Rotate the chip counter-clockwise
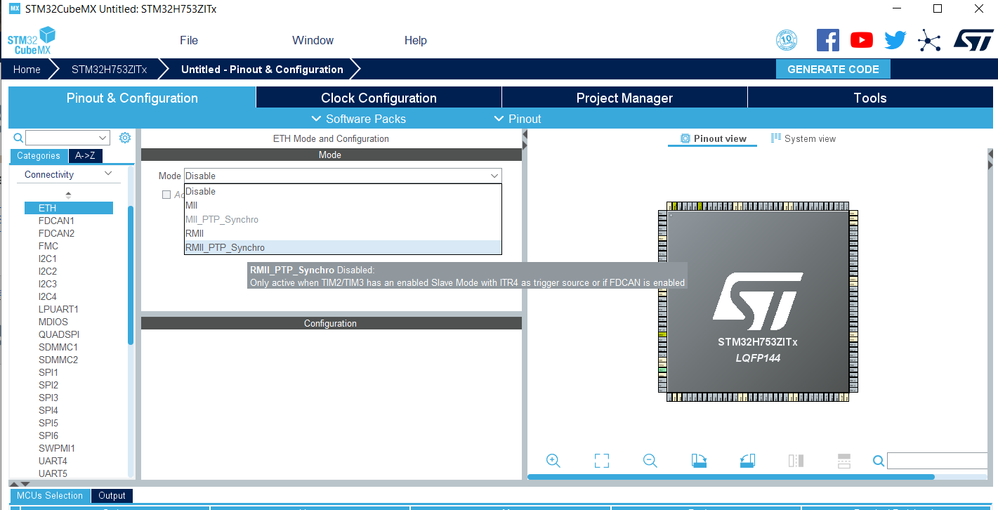Viewport: 998px width, 510px height. point(747,461)
